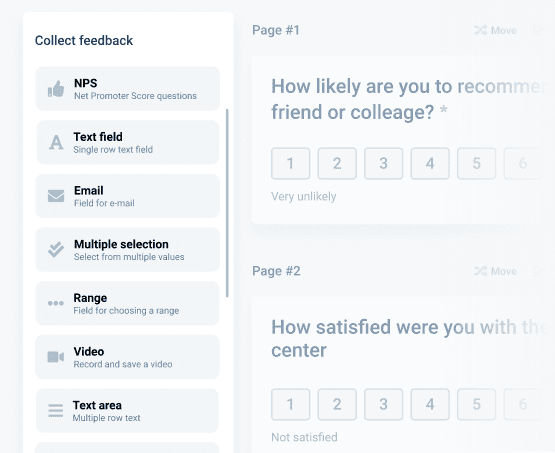Click the satisfaction question title text
Viewport: 555px width, 453px height.
pyautogui.click(x=409, y=339)
